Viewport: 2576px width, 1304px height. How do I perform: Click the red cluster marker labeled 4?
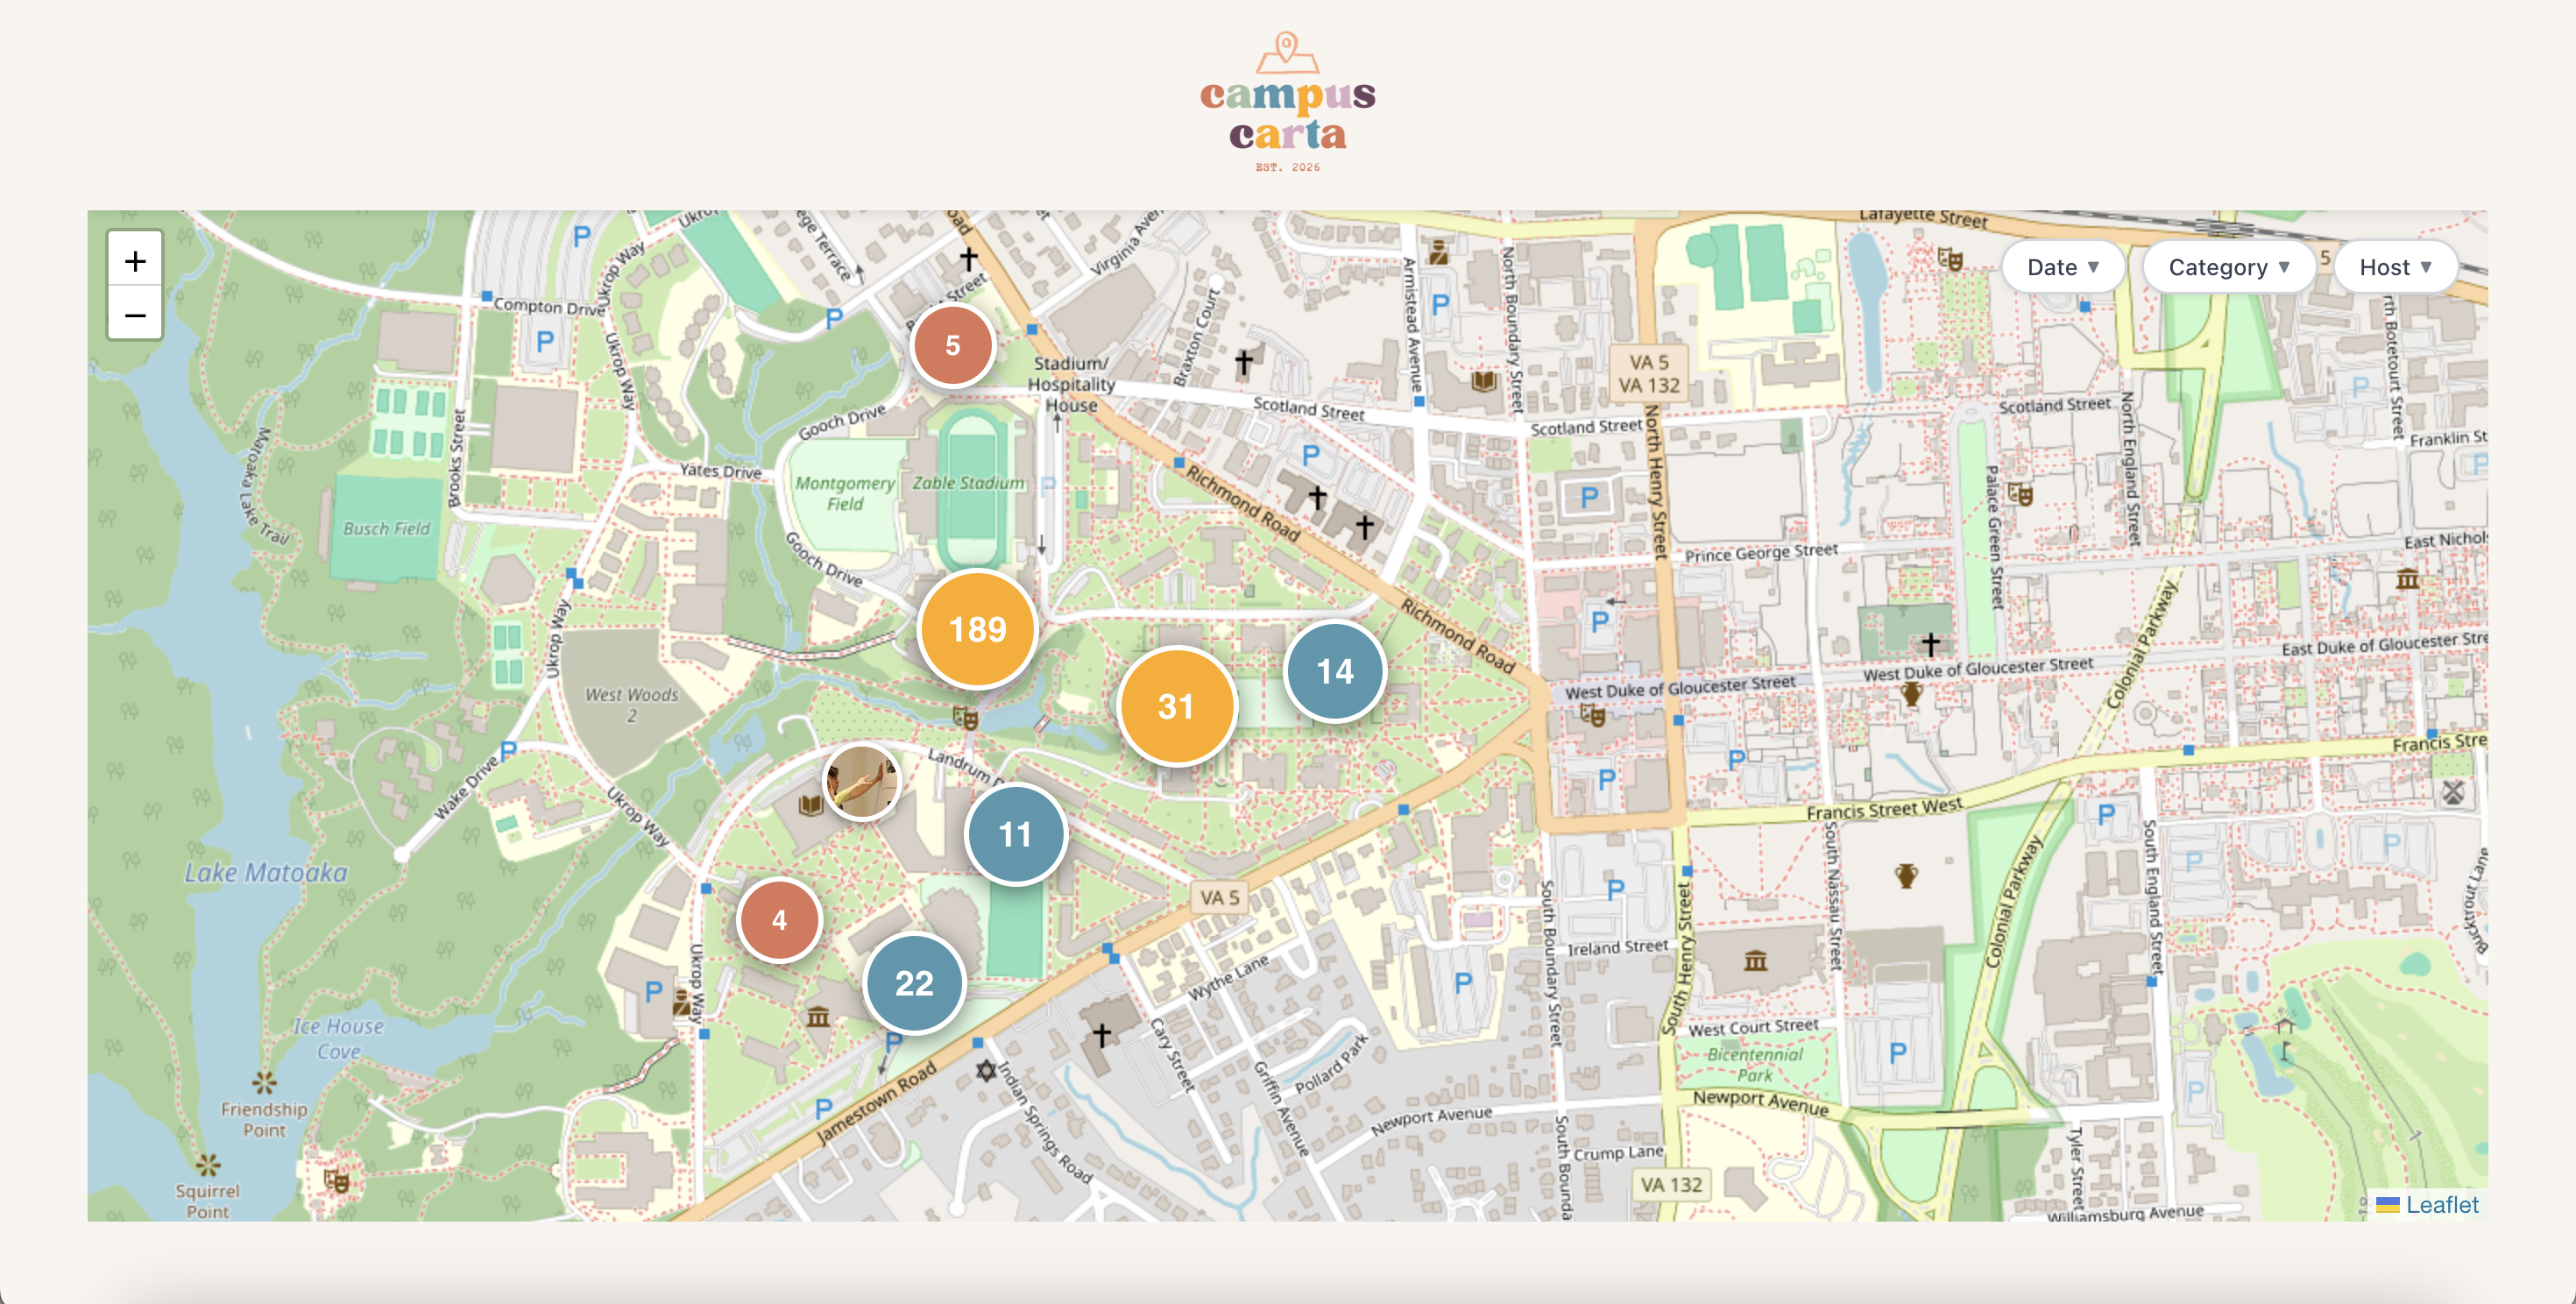(x=779, y=920)
